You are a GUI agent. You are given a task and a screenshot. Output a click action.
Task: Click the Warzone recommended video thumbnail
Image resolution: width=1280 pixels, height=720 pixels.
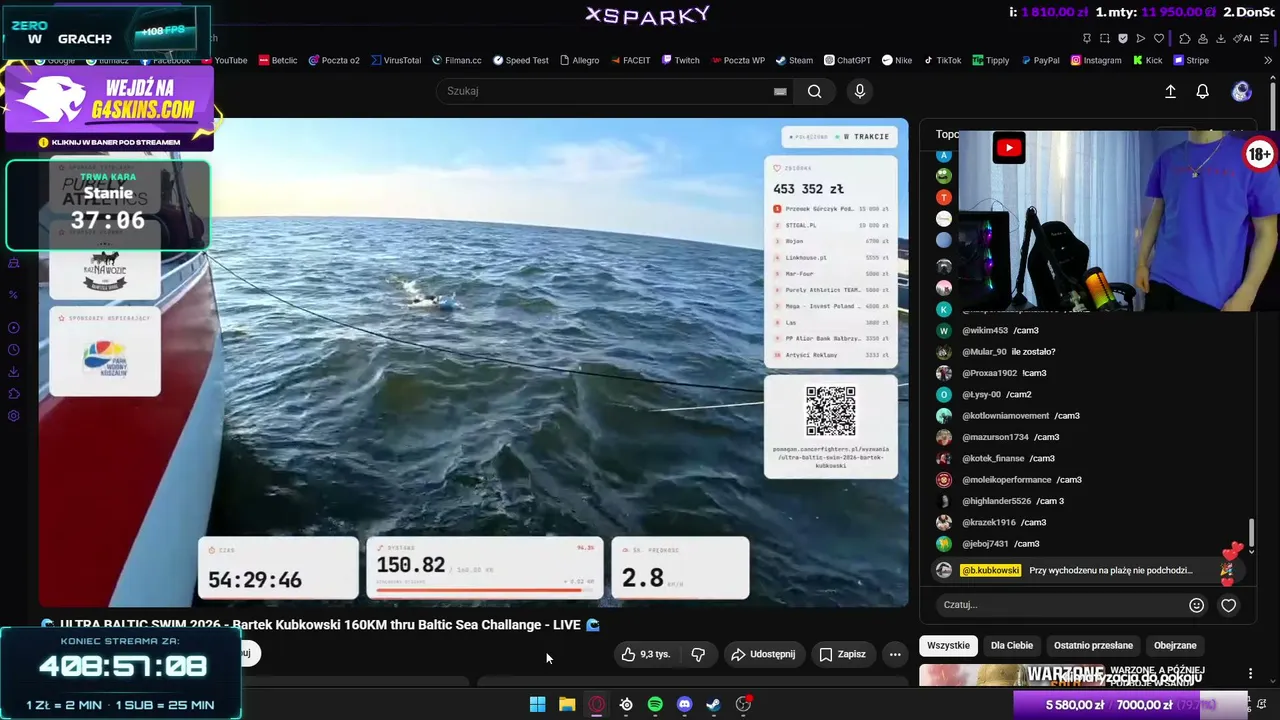(1012, 676)
